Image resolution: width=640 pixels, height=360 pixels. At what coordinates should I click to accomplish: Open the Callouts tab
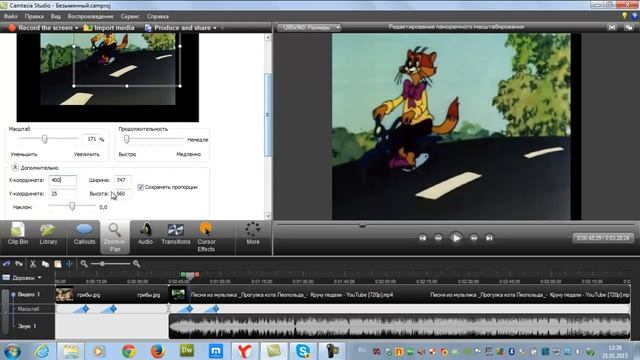point(84,235)
